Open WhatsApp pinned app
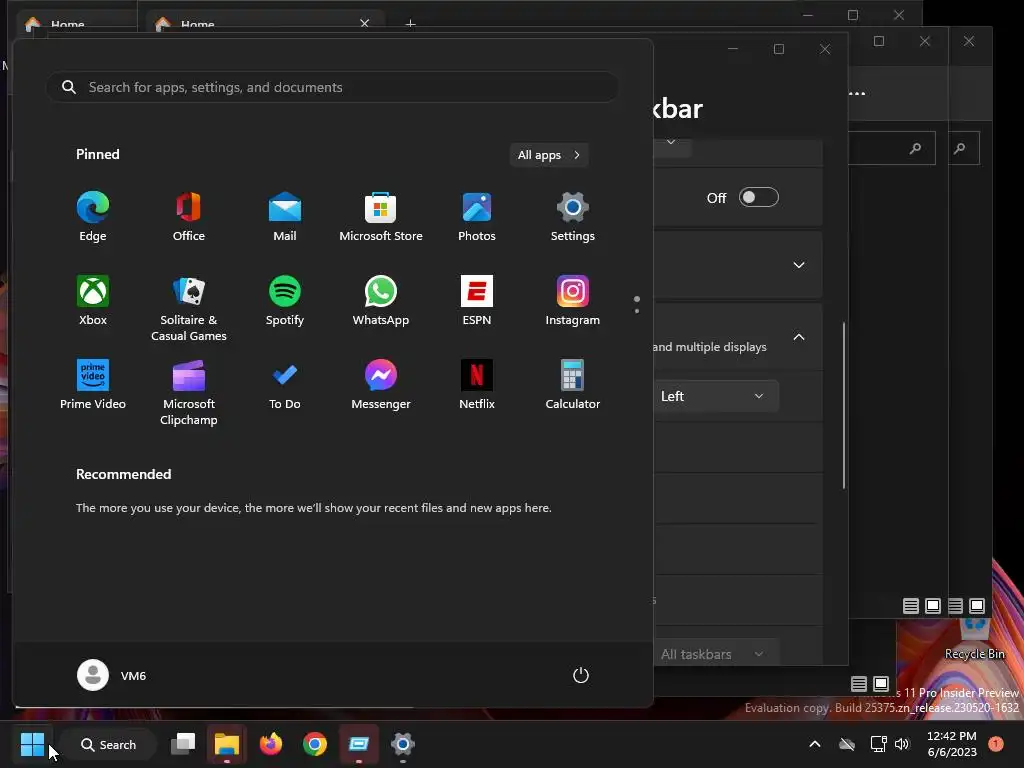The width and height of the screenshot is (1024, 768). [381, 301]
